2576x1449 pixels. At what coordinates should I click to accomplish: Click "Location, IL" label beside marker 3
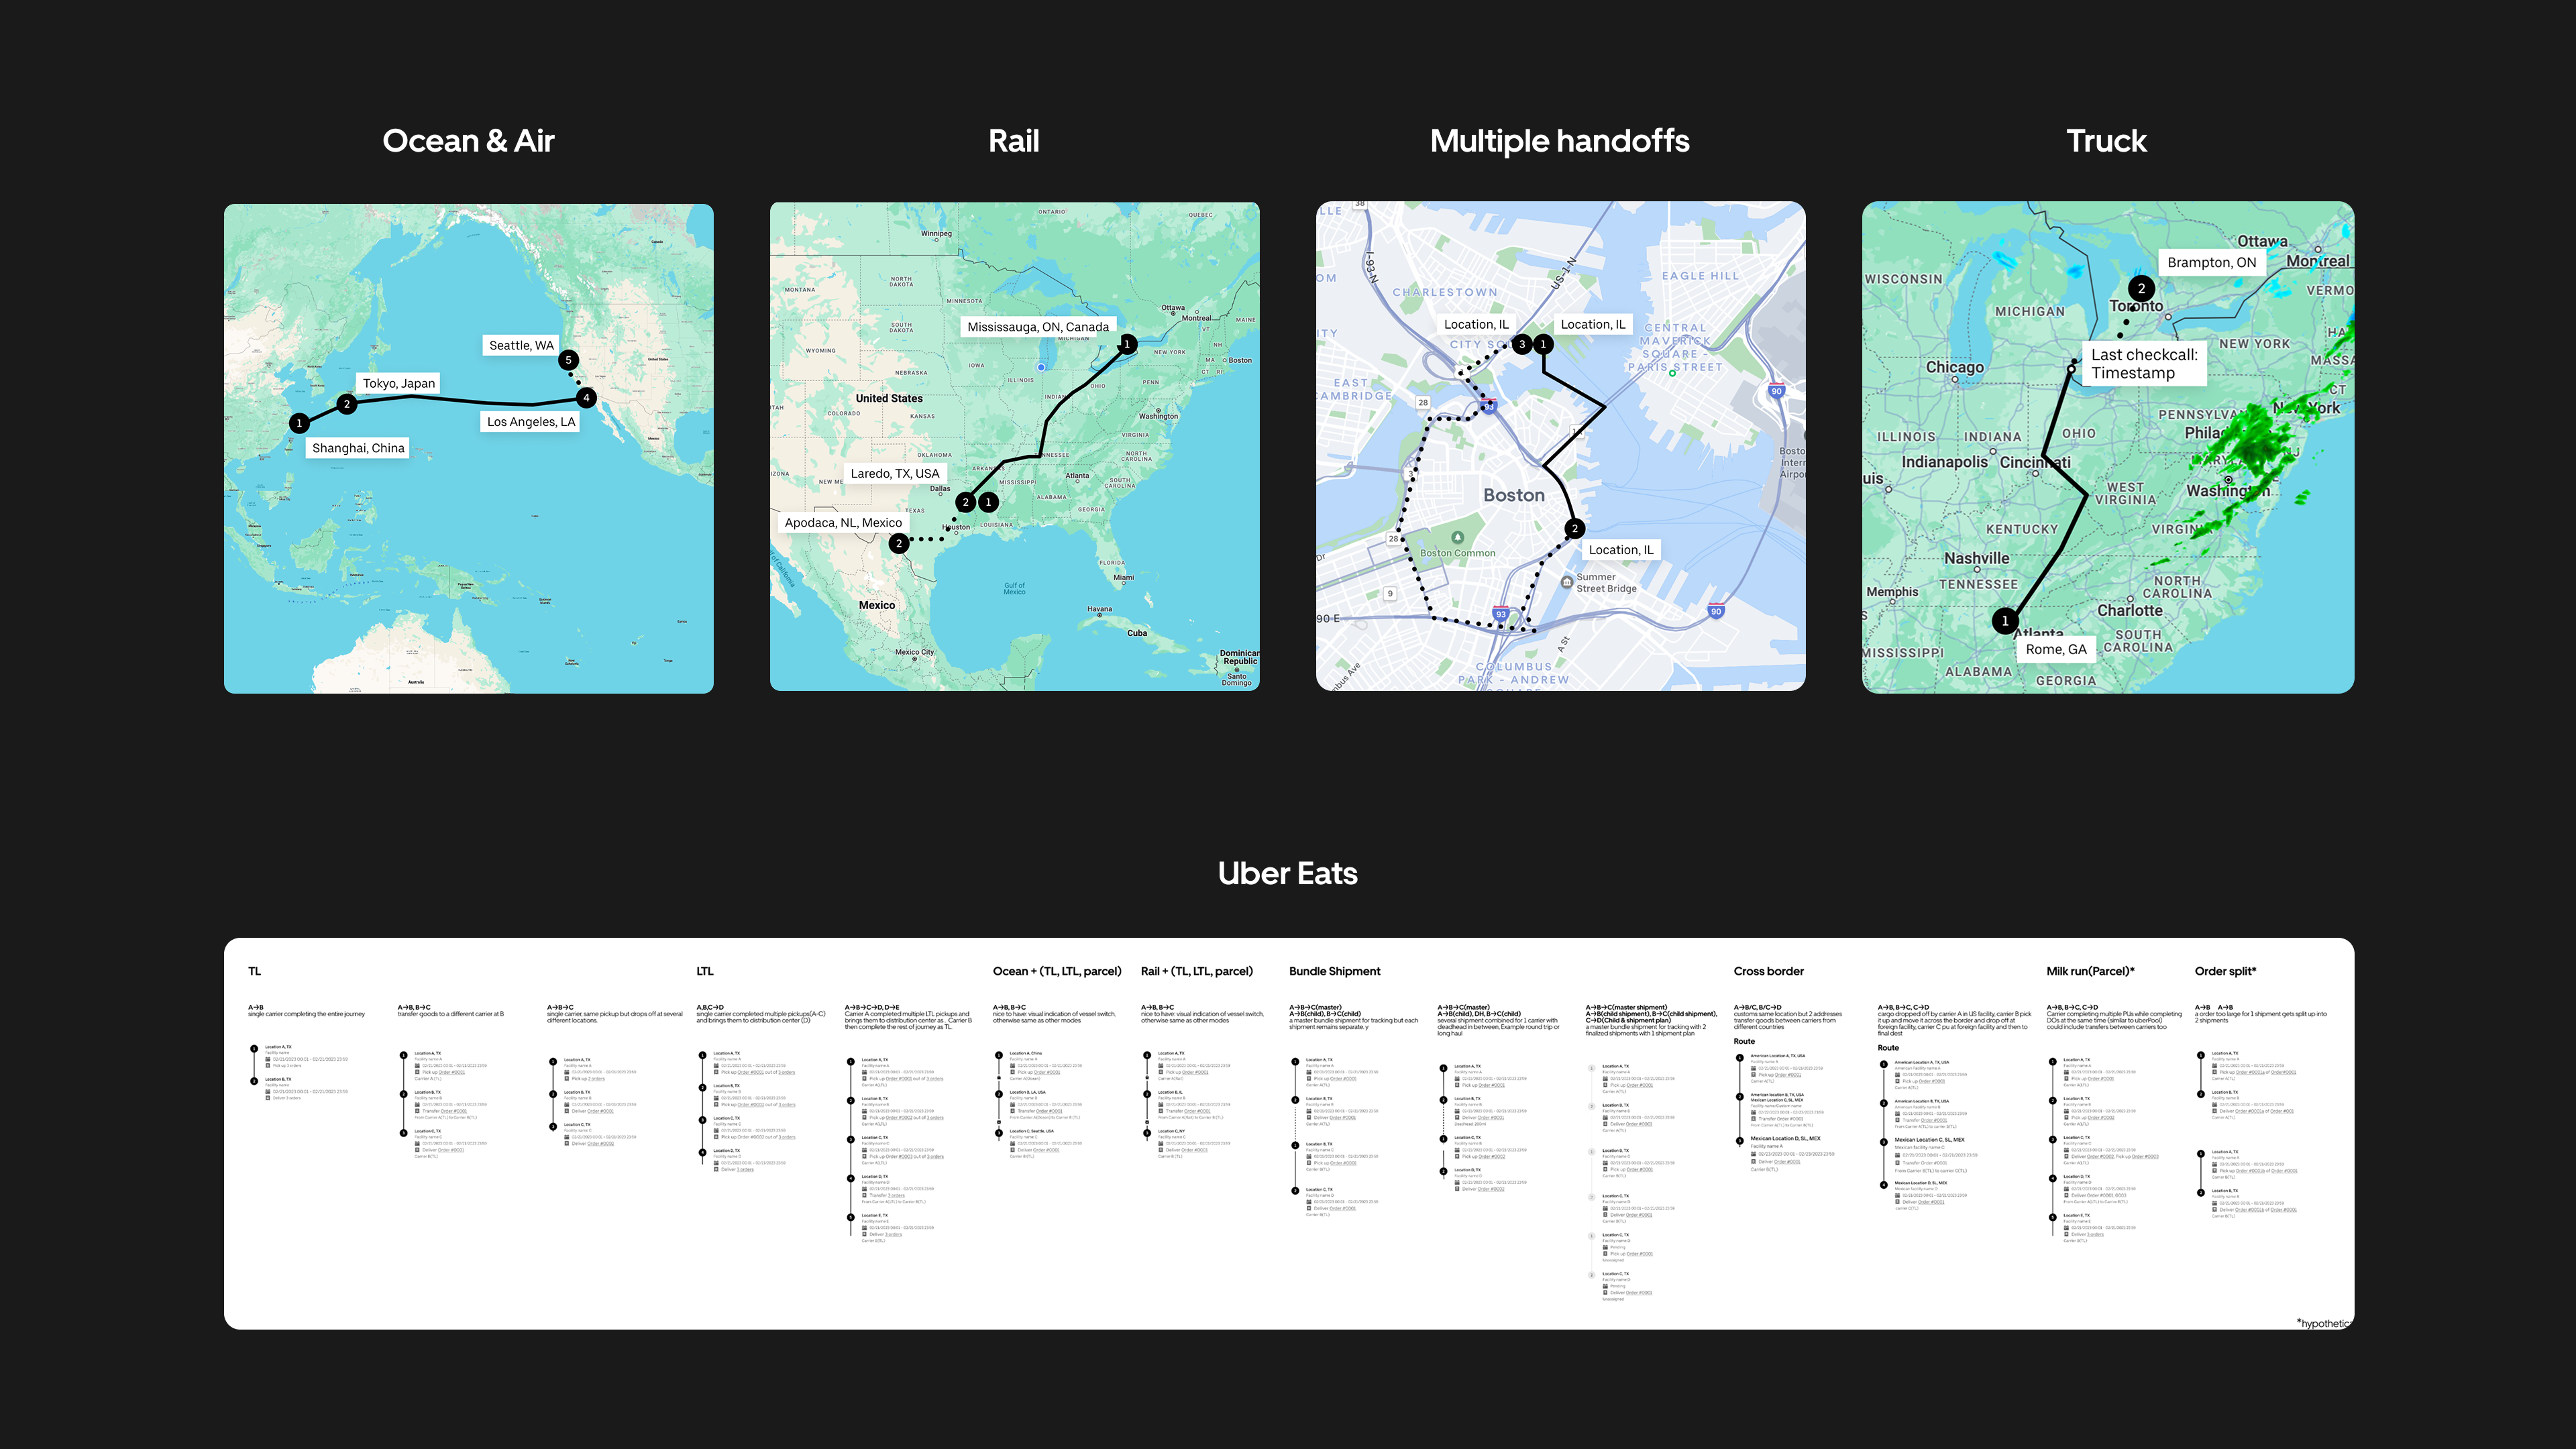[1476, 324]
